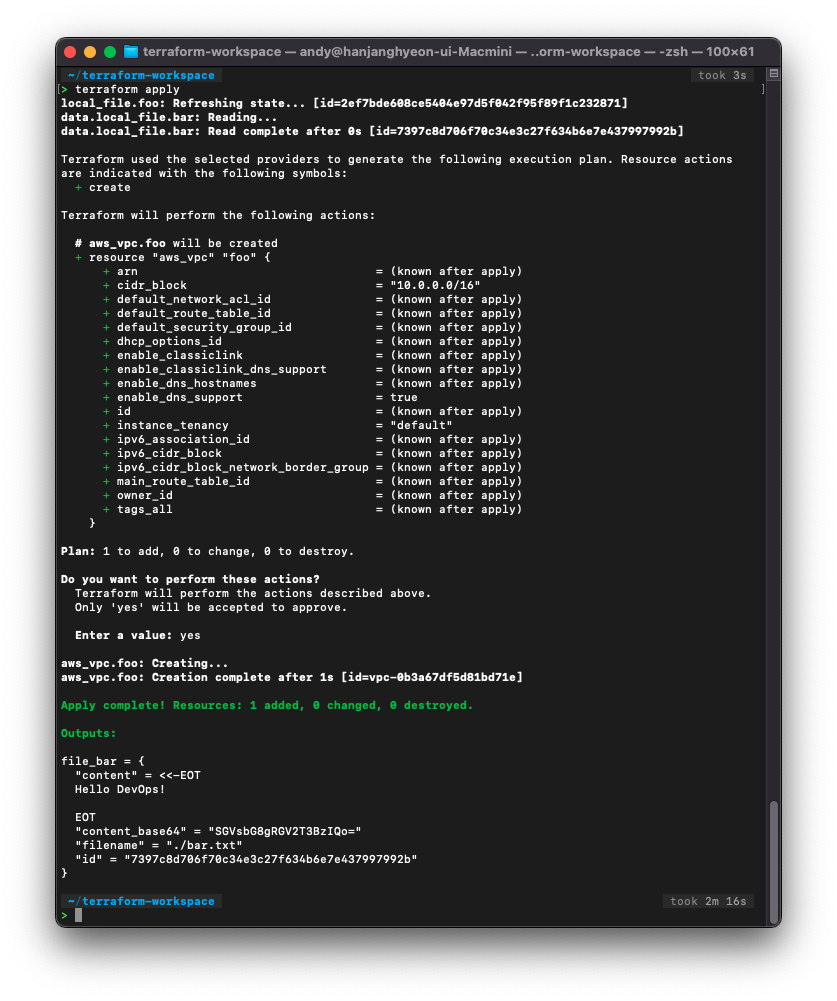Click the 'enable_classiclink' attribute

click(179, 356)
